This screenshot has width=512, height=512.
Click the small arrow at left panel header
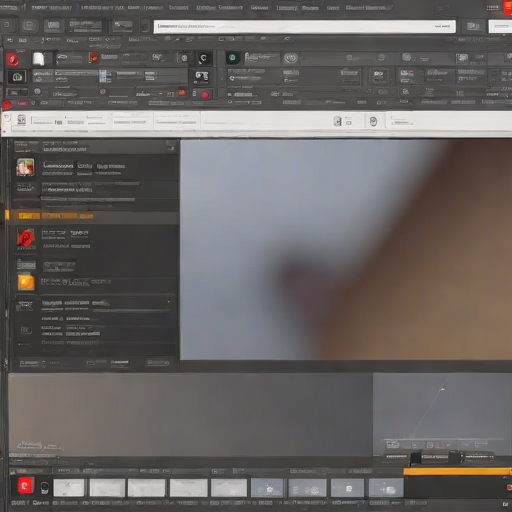point(172,147)
